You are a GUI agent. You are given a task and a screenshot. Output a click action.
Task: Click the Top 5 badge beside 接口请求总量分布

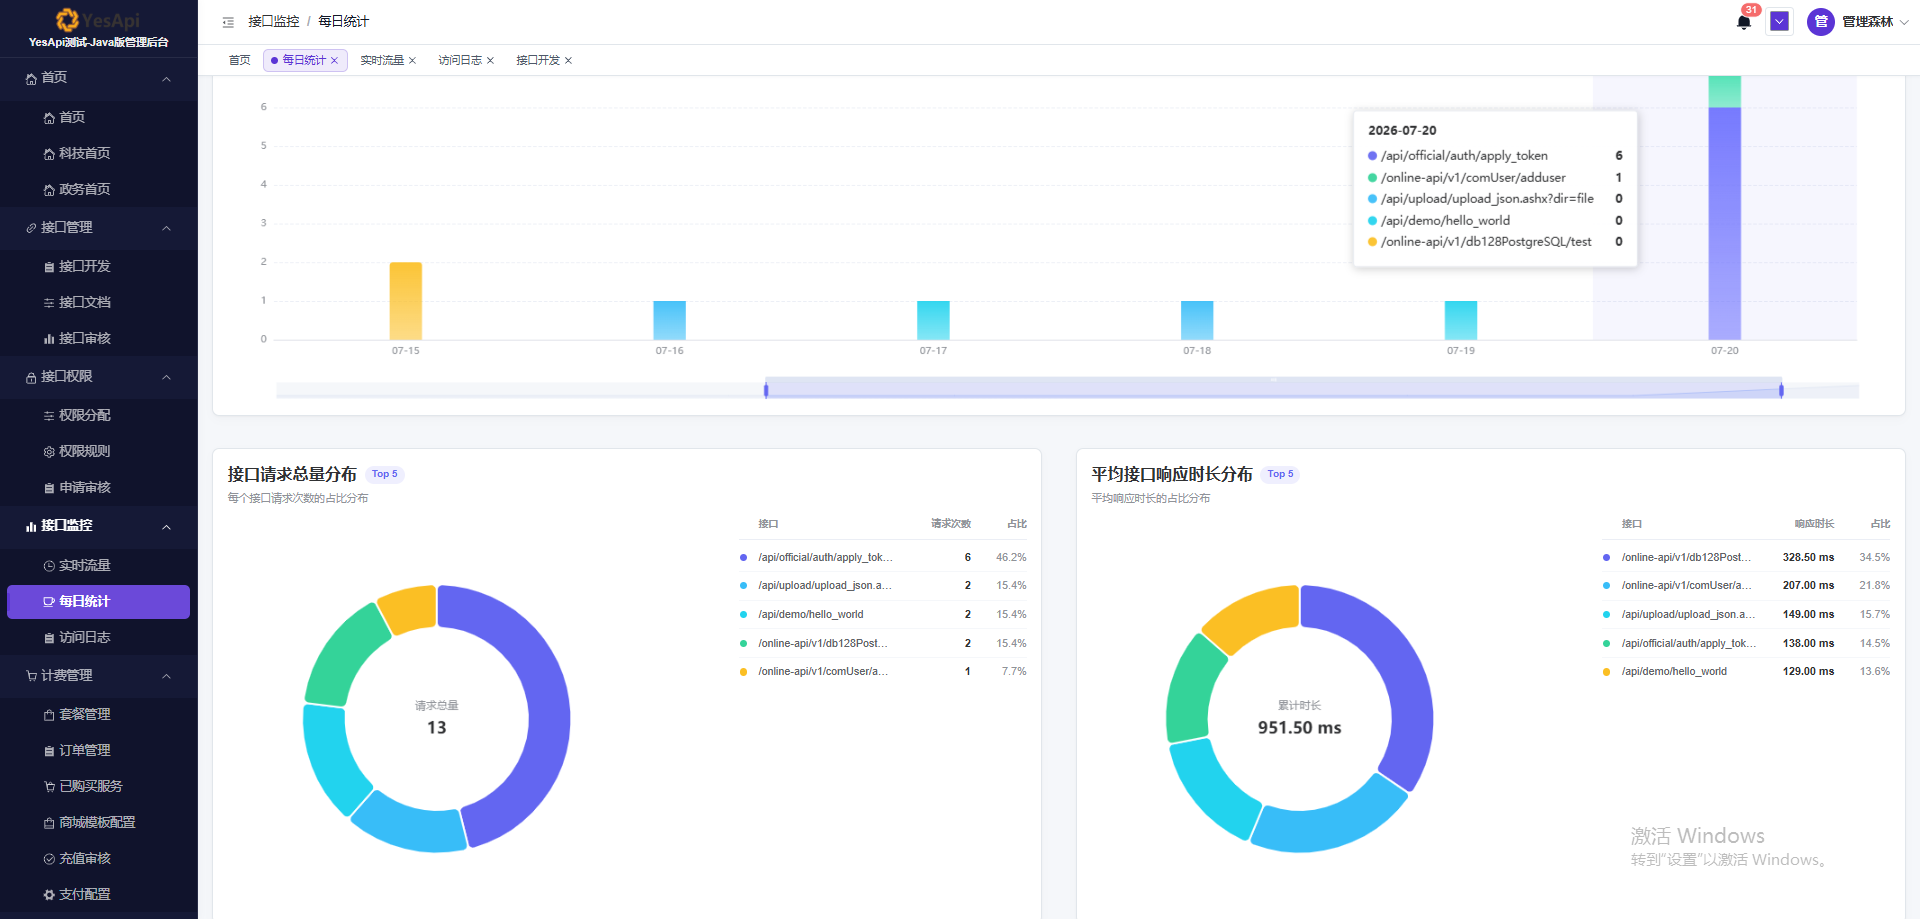385,474
